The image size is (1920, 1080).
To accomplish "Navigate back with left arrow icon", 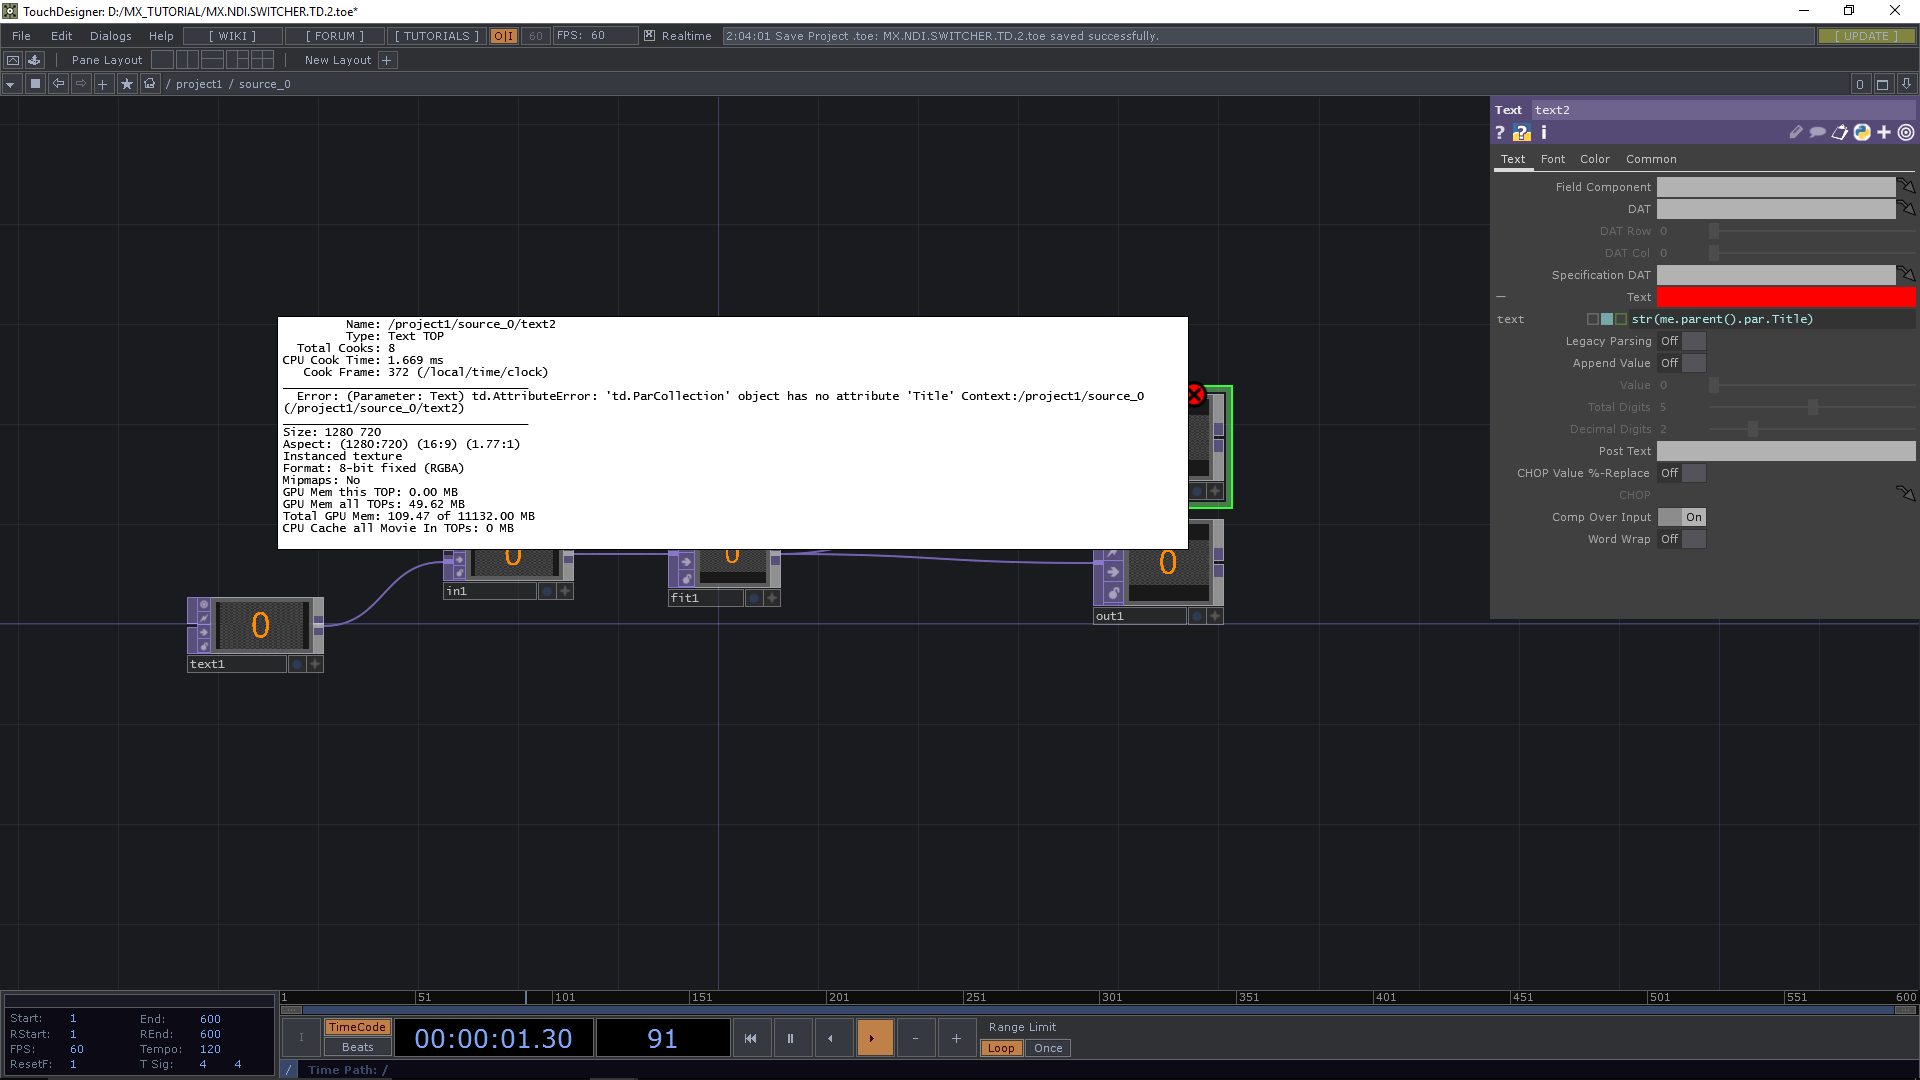I will click(x=58, y=84).
